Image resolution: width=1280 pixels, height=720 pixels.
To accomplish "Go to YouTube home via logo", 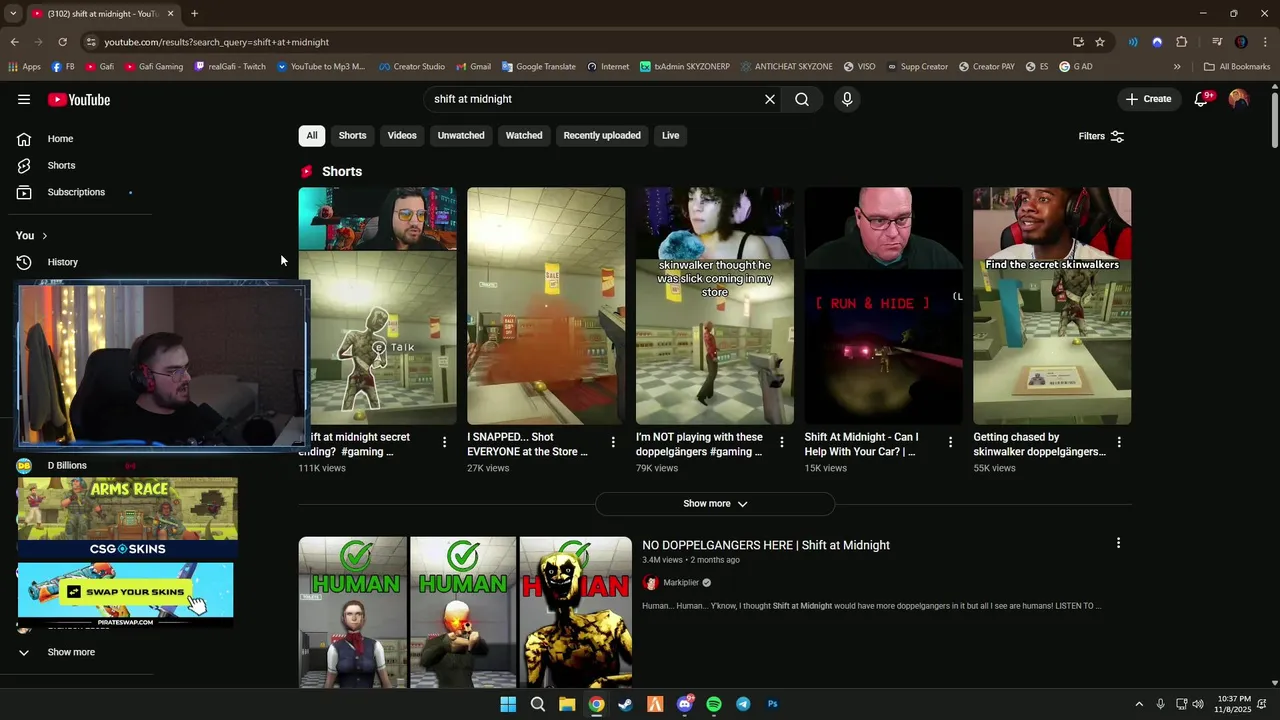I will pos(79,99).
